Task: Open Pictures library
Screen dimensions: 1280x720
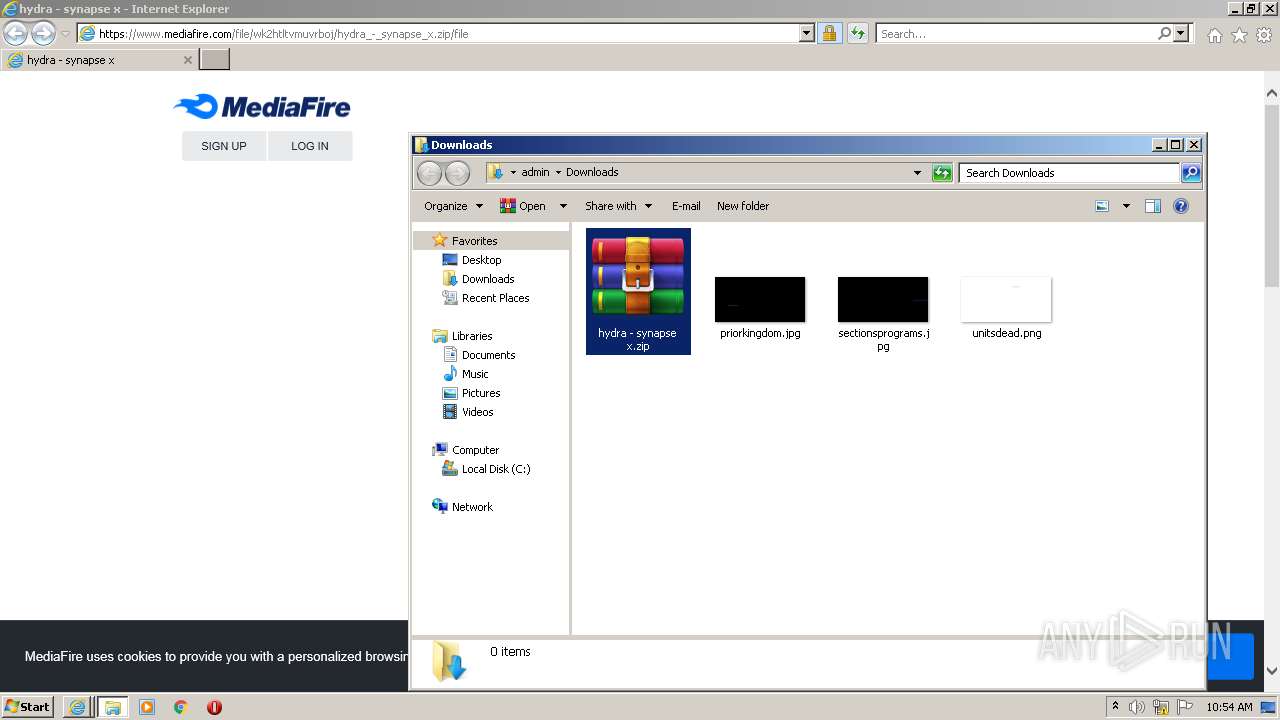Action: [481, 393]
